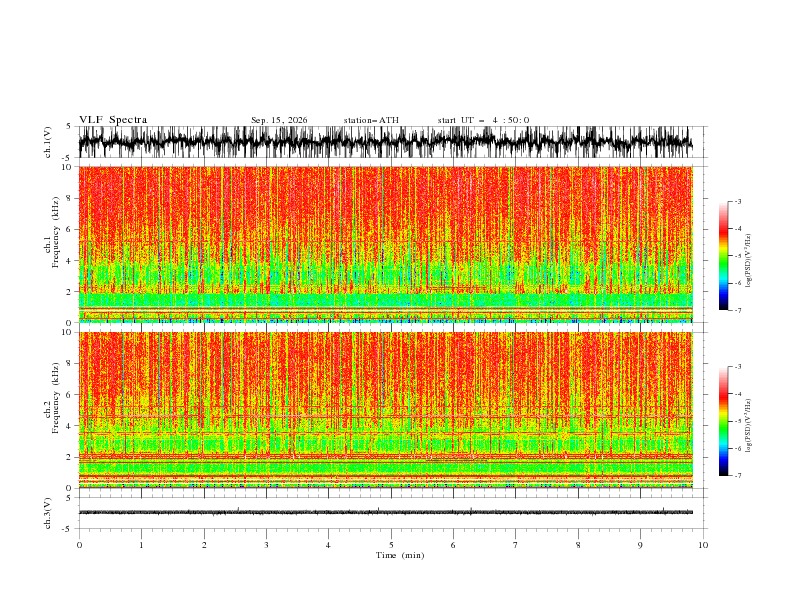Click the ch.2 lower color scale bar
Screen dimensions: 792x612
pos(723,421)
